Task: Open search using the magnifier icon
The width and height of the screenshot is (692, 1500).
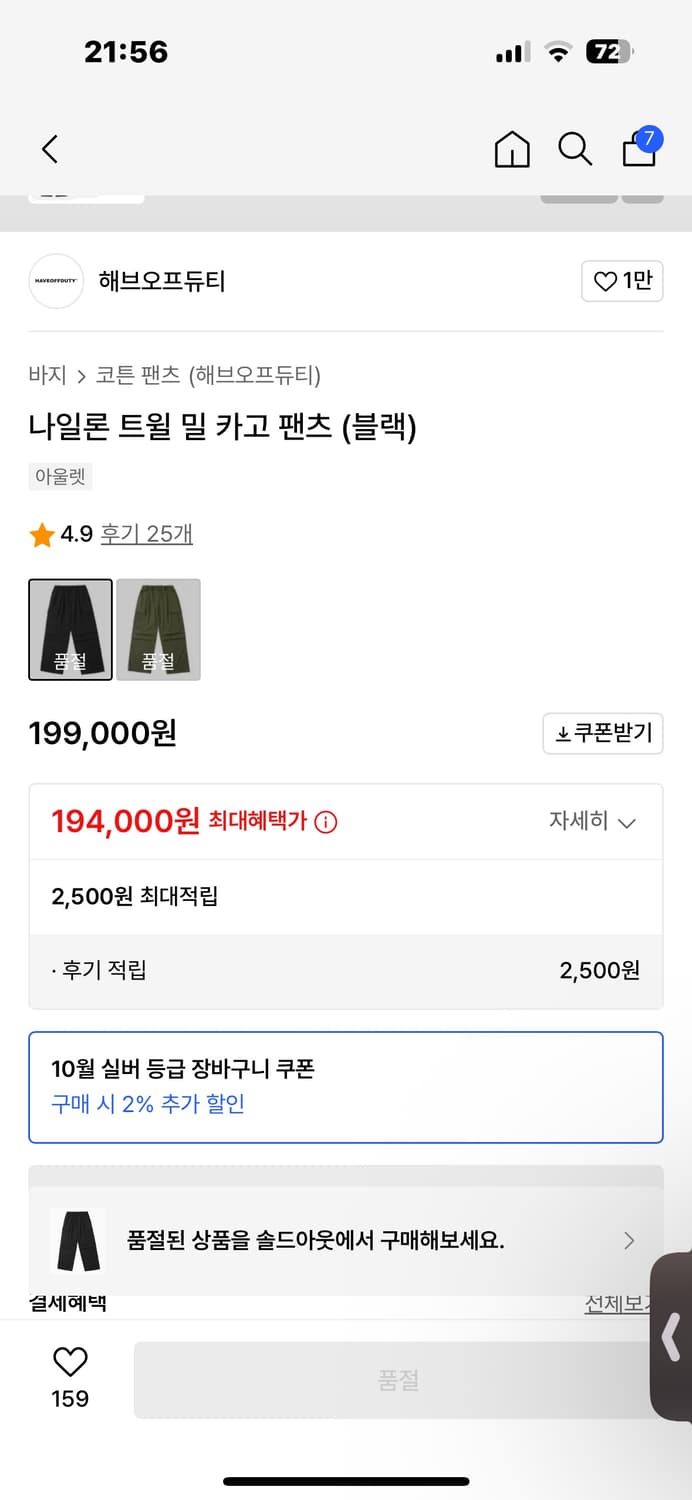Action: click(x=575, y=148)
